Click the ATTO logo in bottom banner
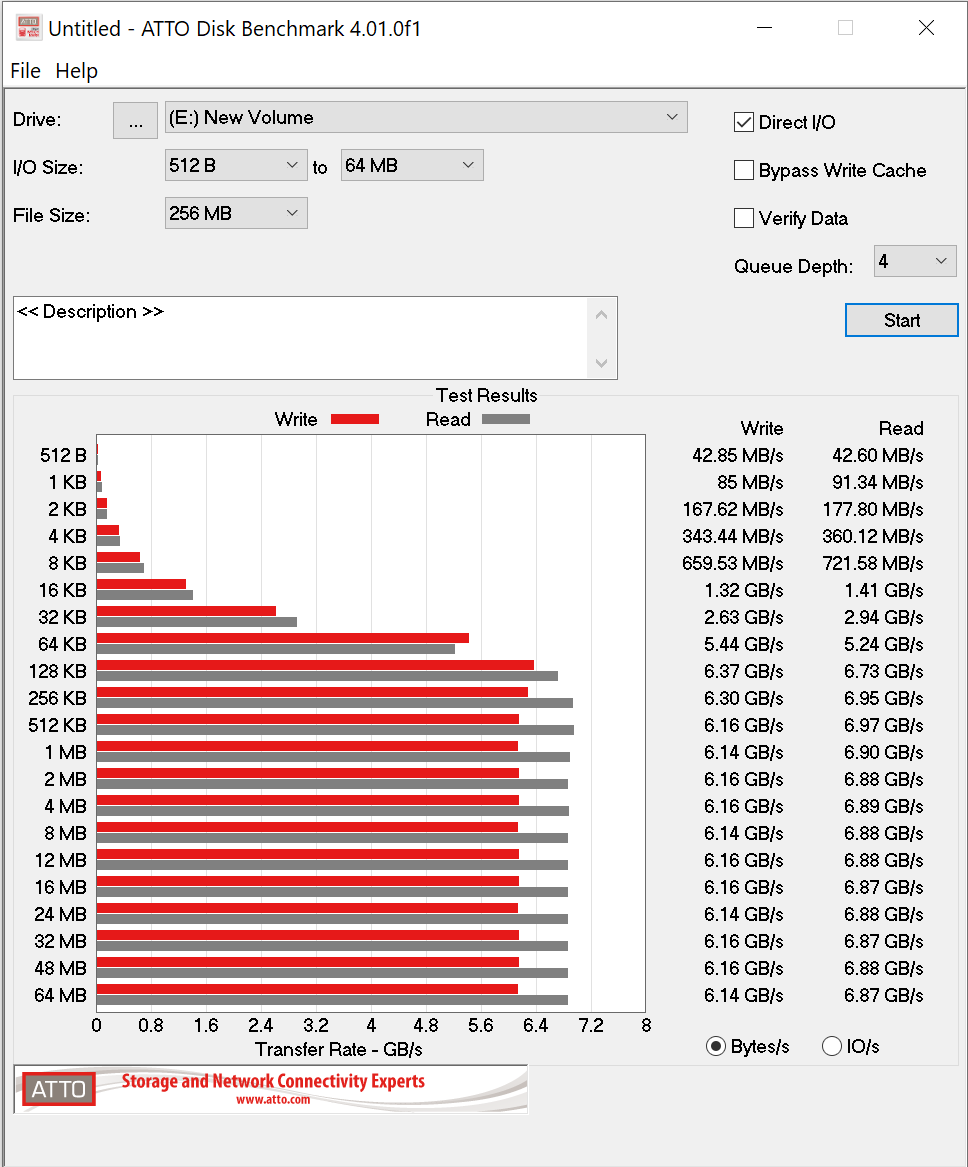The image size is (968, 1167). 59,1089
